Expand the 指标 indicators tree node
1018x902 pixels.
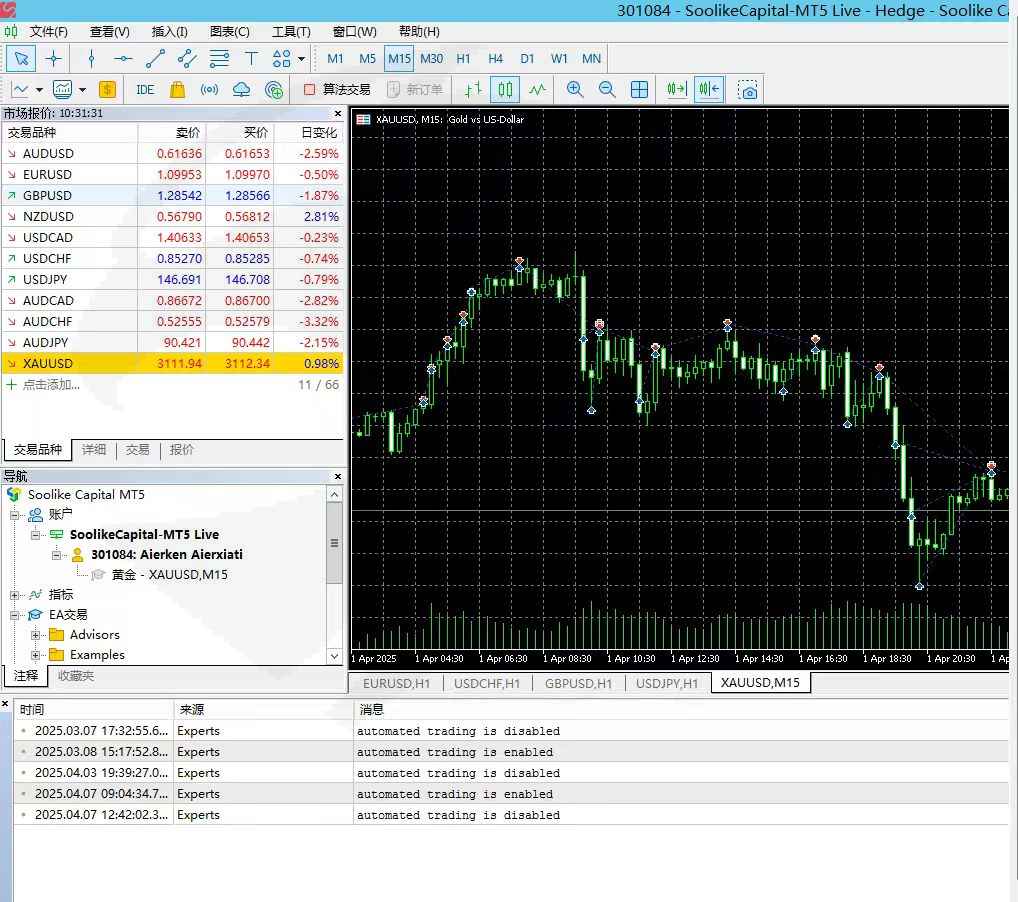click(x=16, y=595)
